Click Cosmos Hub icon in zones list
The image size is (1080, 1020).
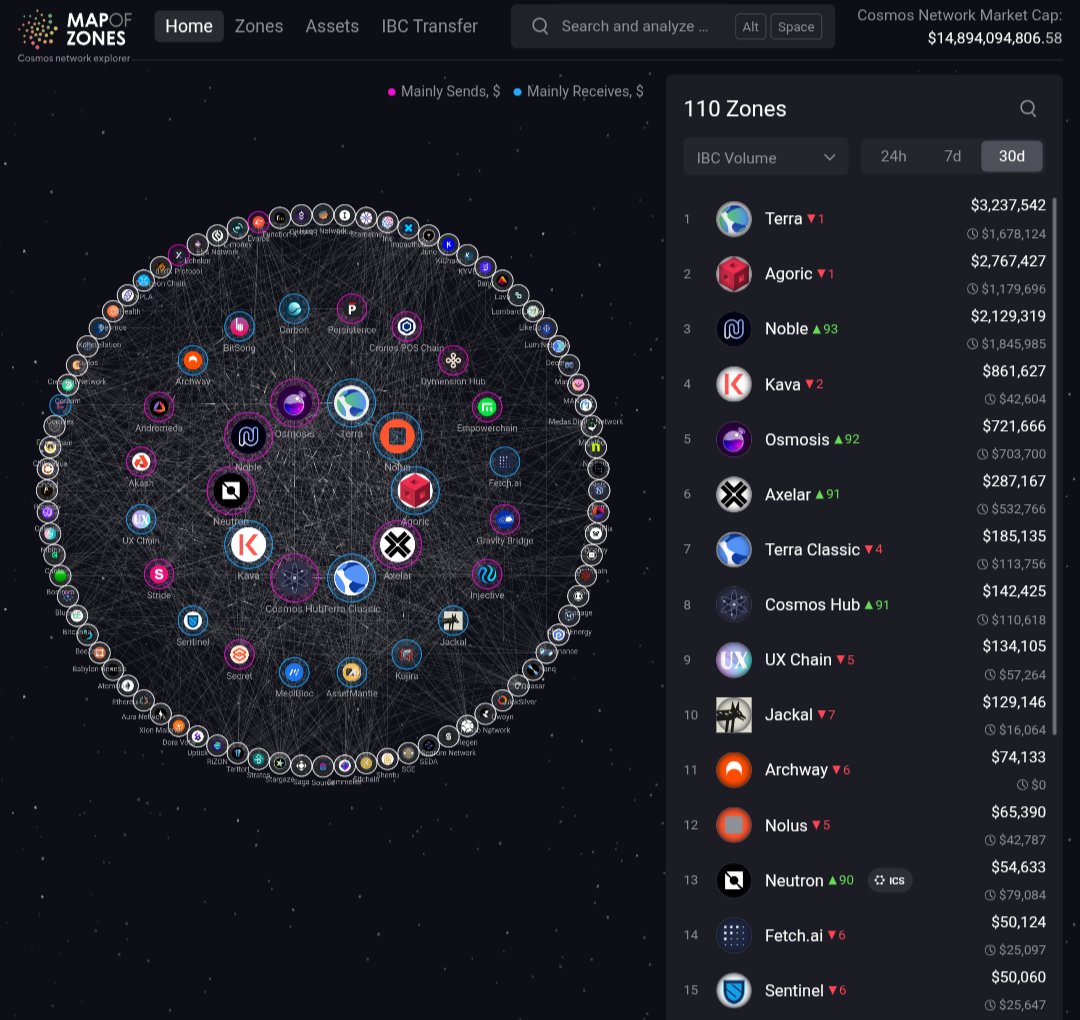pyautogui.click(x=734, y=605)
